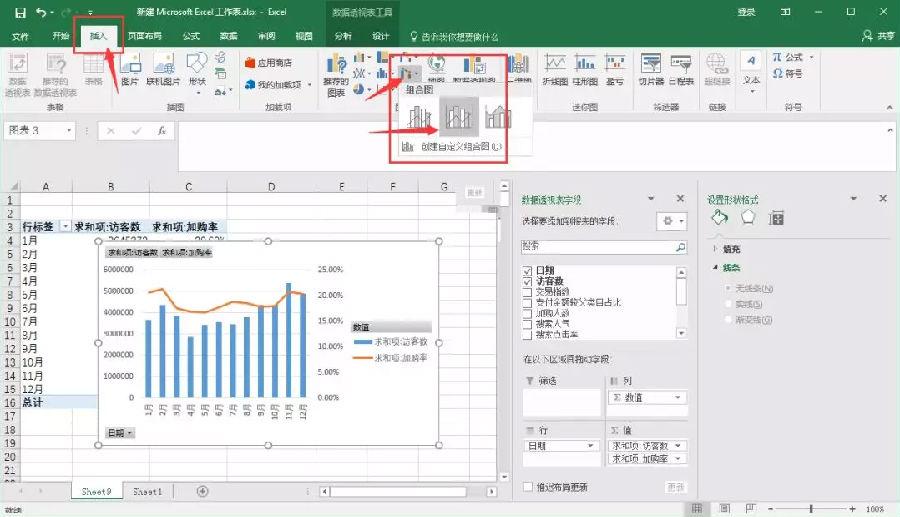Insert a Line sparkline
The image size is (900, 517).
pos(555,69)
